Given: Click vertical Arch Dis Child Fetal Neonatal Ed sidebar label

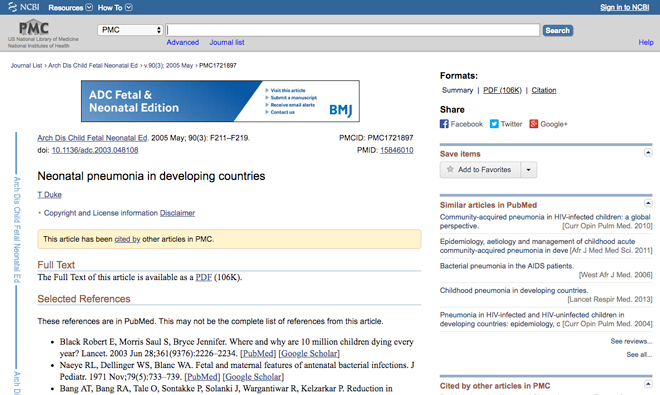Looking at the screenshot, I should click(17, 230).
